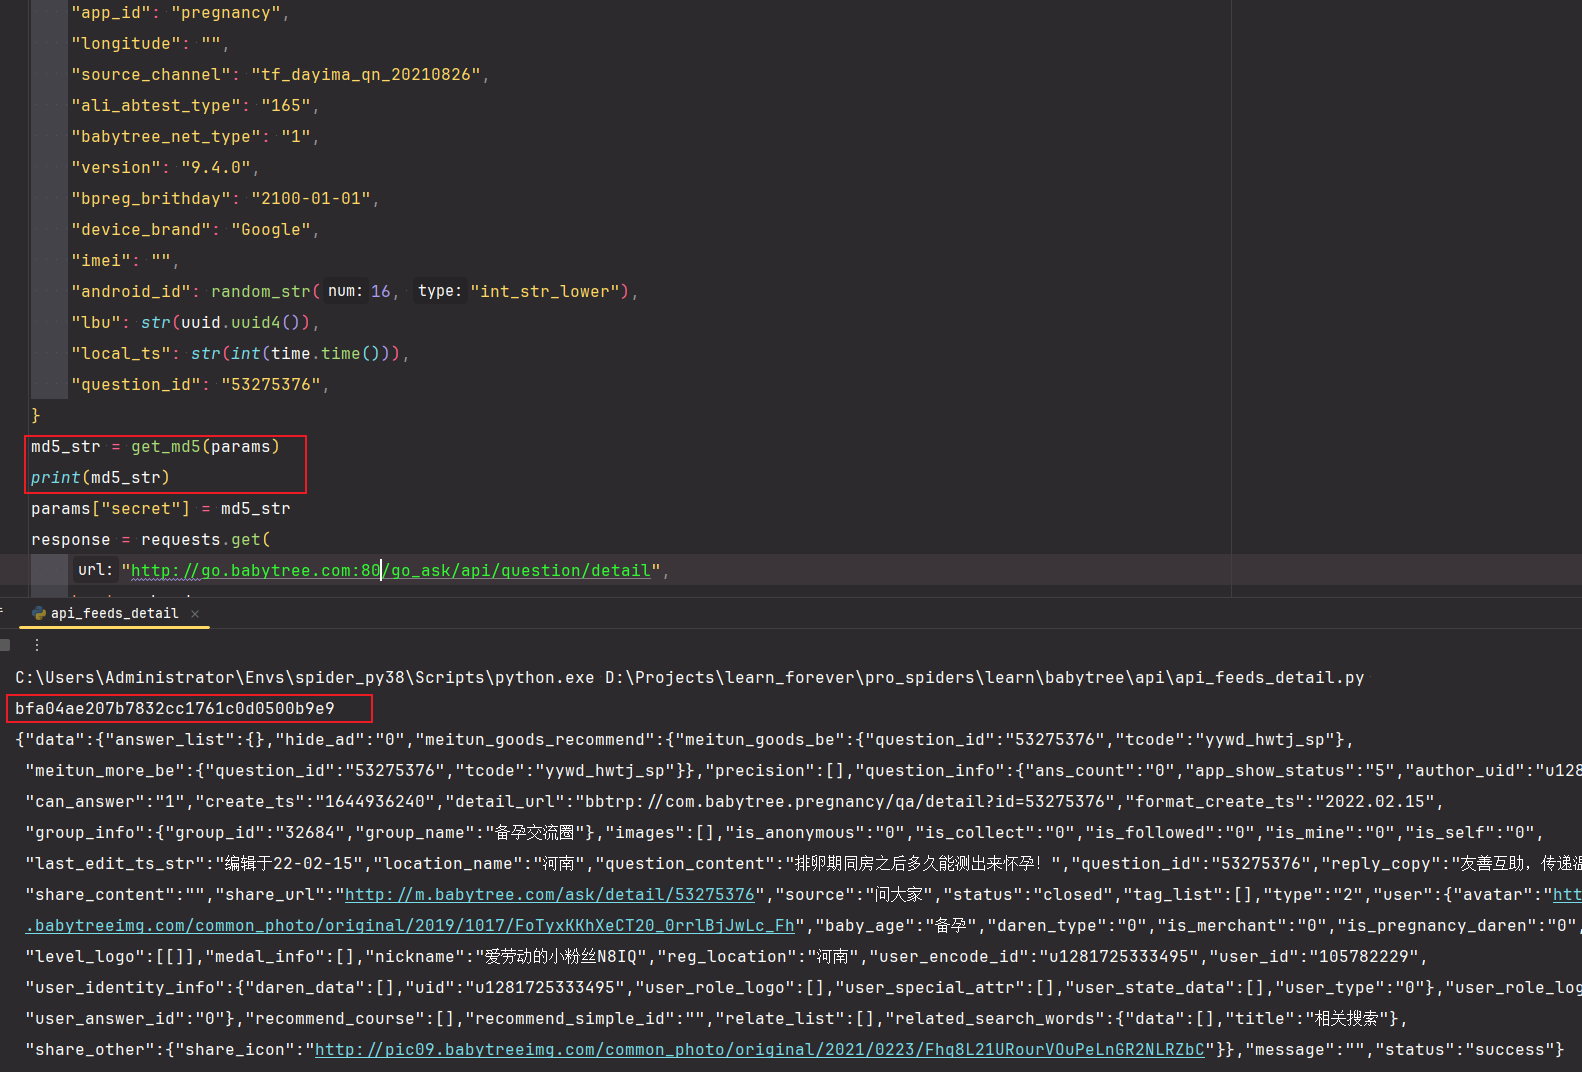Viewport: 1582px width, 1072px height.
Task: Click the params["secret"] = md5_str line
Action: 161,509
